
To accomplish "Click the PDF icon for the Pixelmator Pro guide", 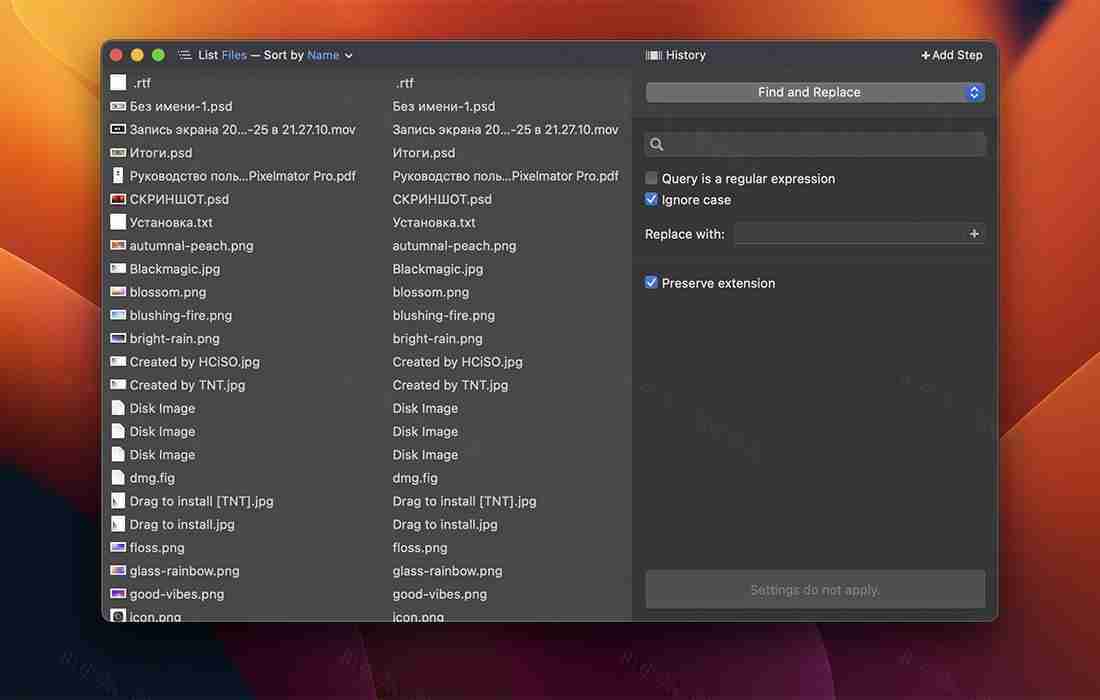I will click(119, 175).
